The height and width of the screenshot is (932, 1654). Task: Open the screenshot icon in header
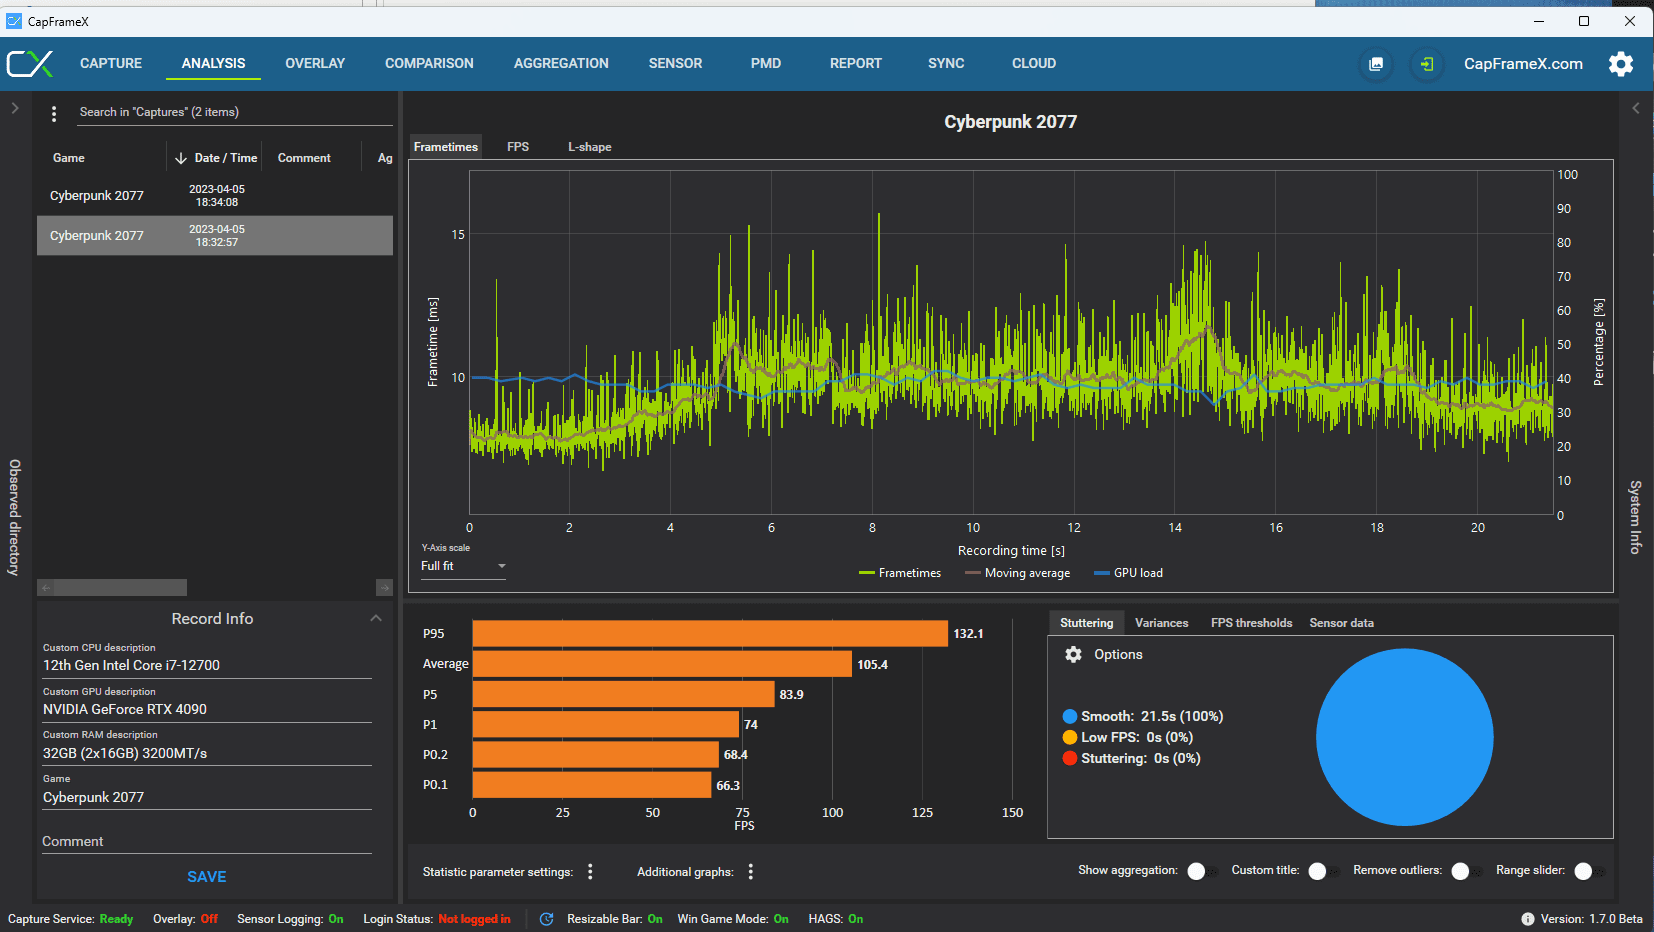1376,64
